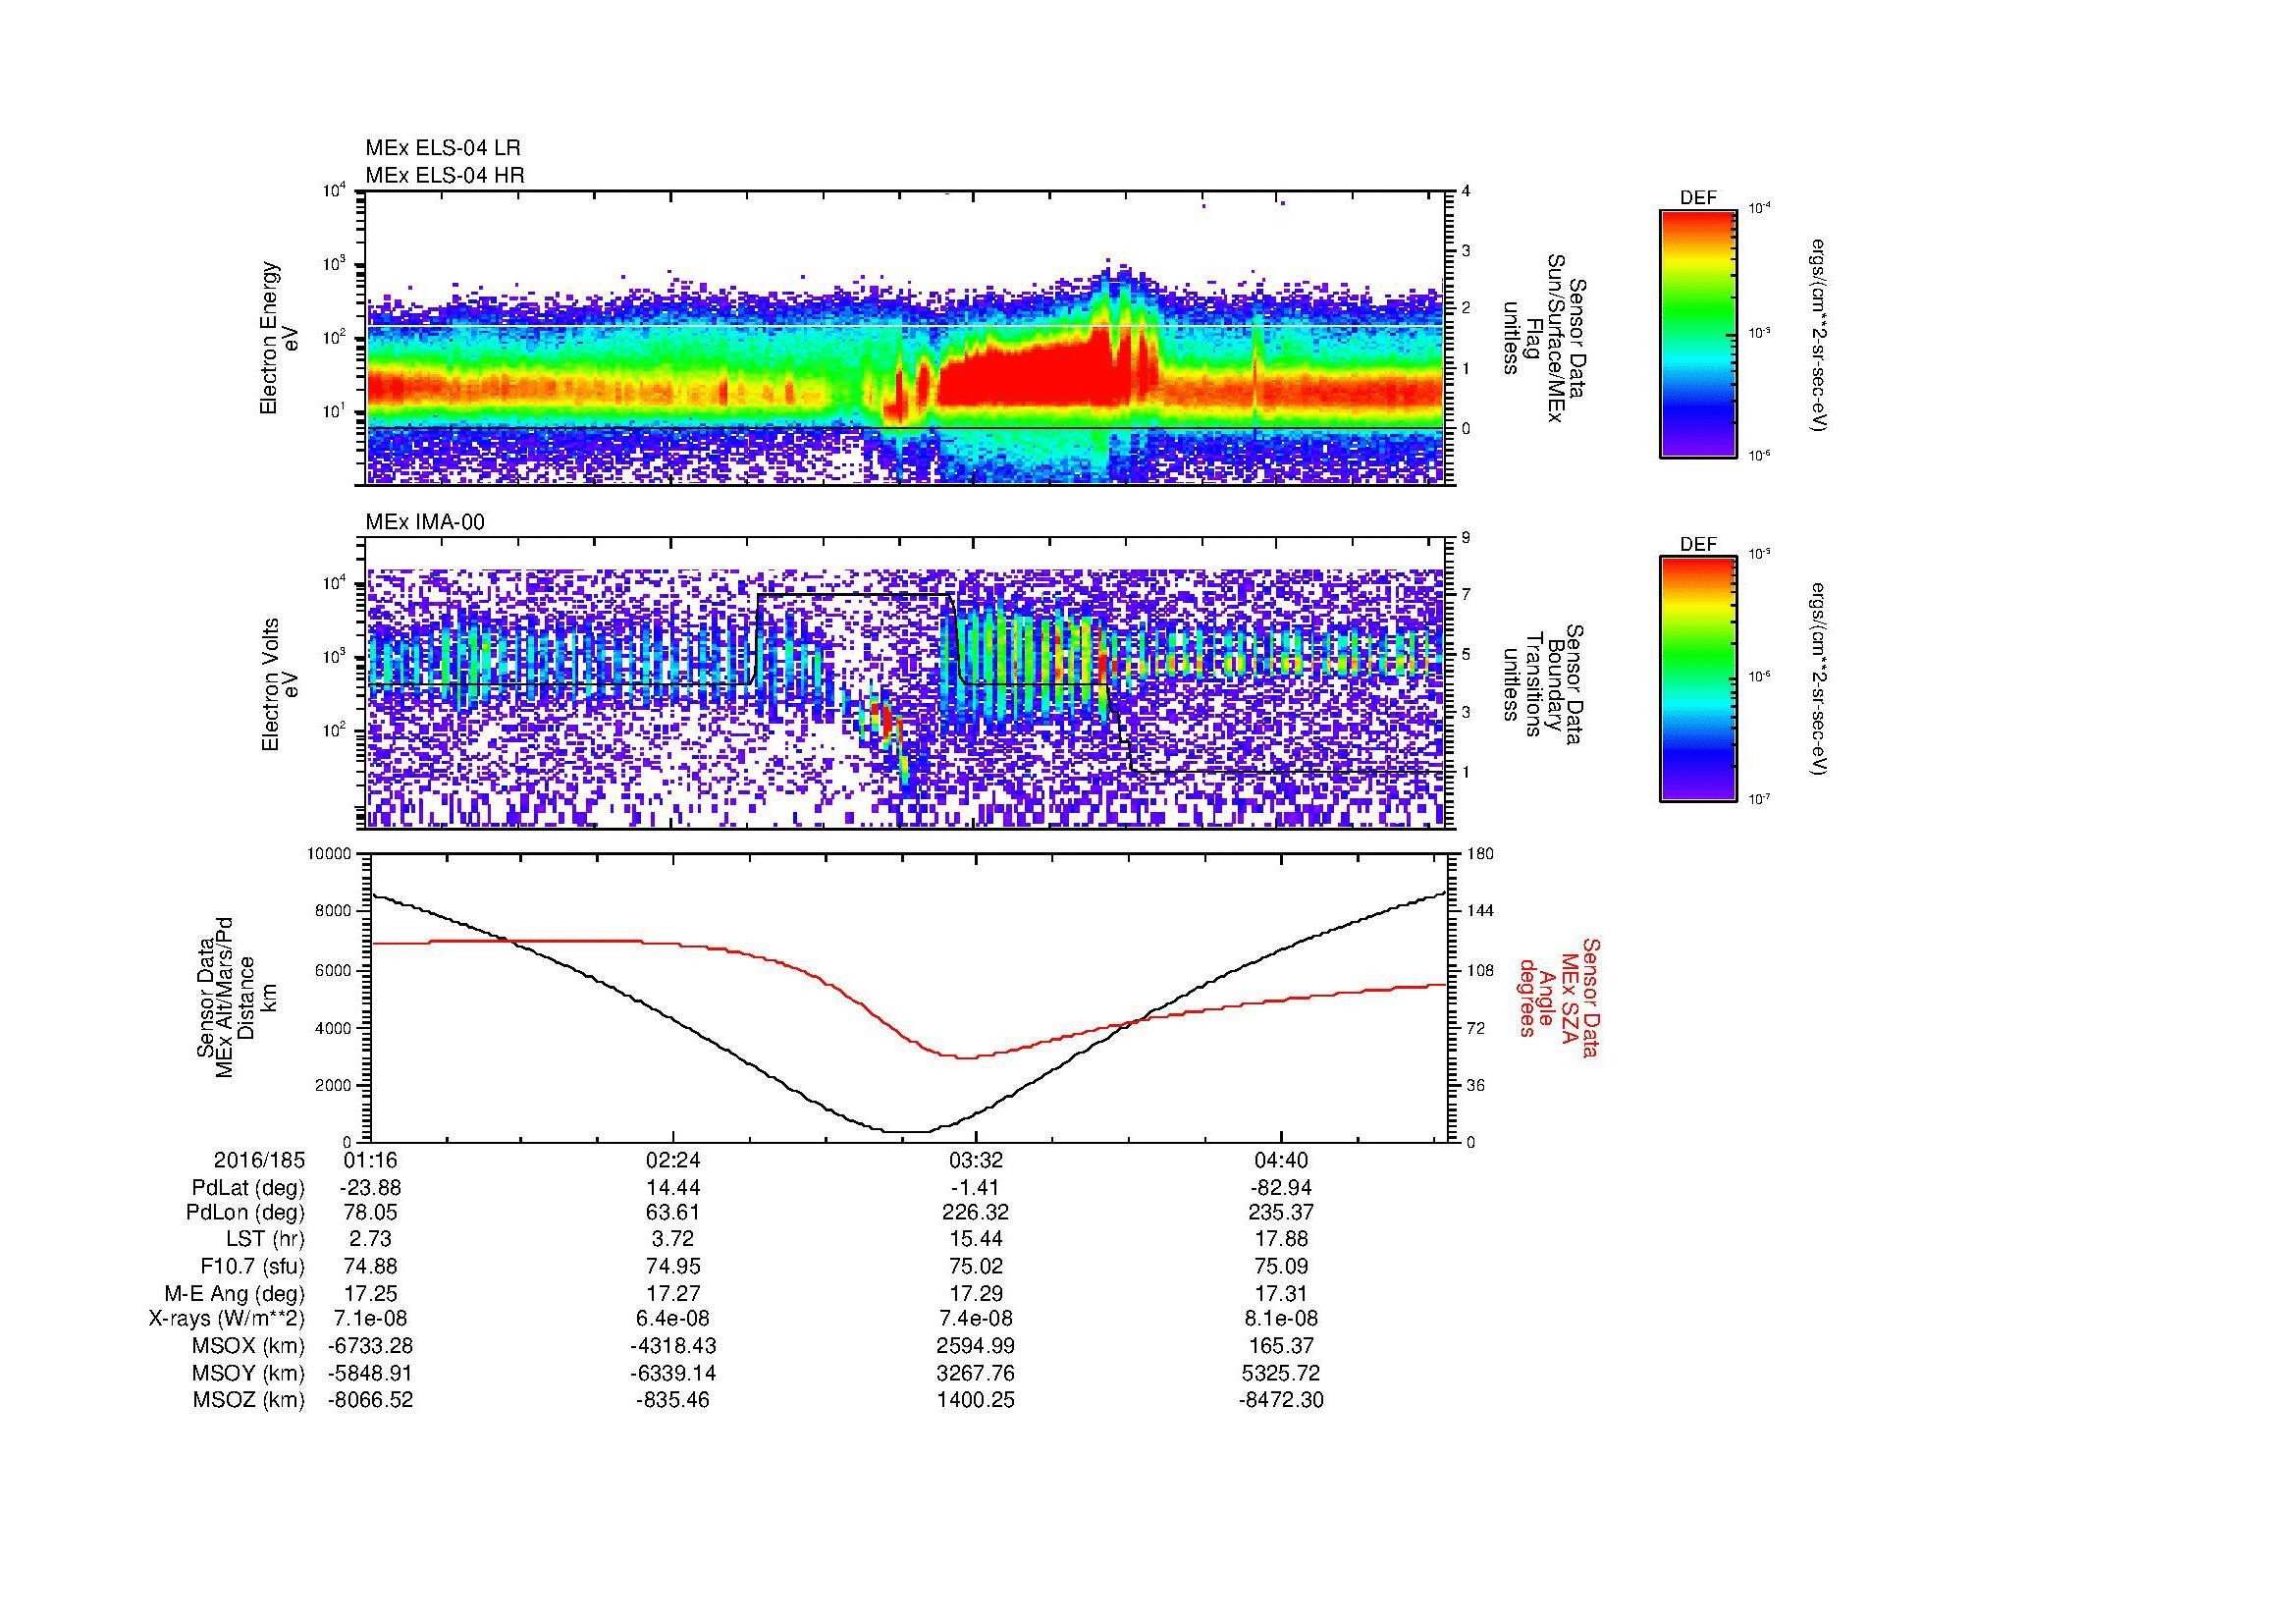Click inside the ELS electron energy spectrogram
Viewport: 2296px width, 1623px height.
[x=905, y=338]
